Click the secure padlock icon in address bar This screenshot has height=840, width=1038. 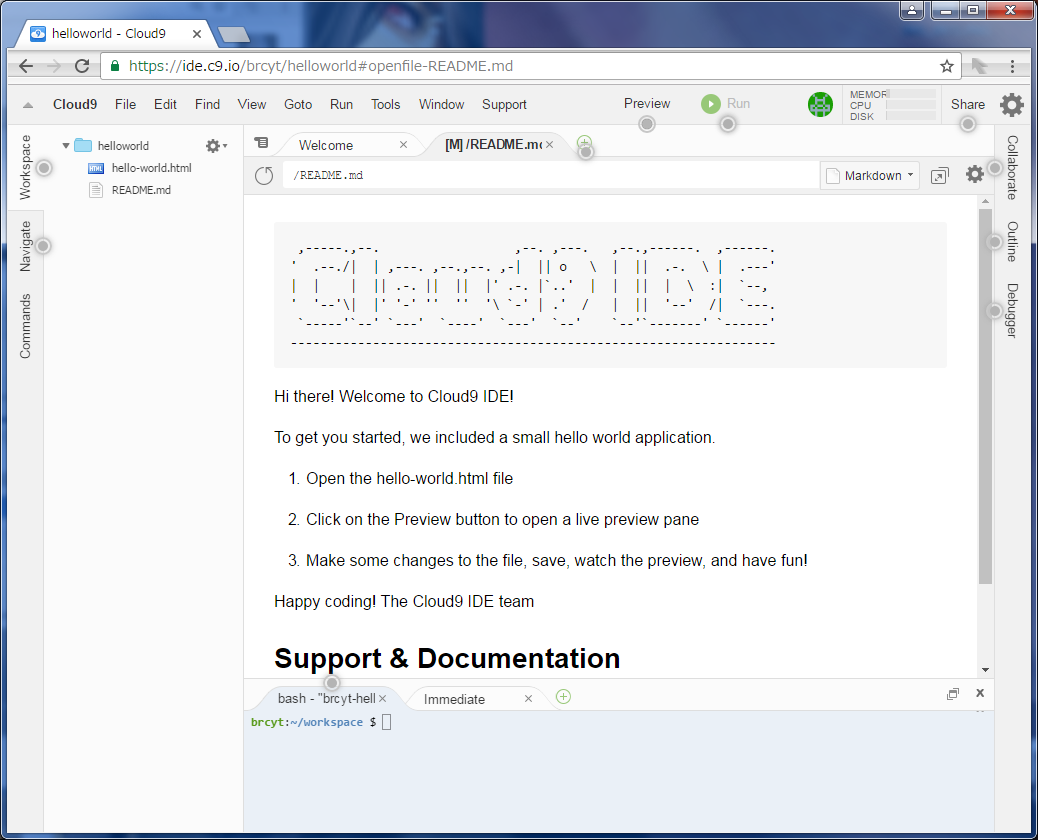pyautogui.click(x=115, y=66)
